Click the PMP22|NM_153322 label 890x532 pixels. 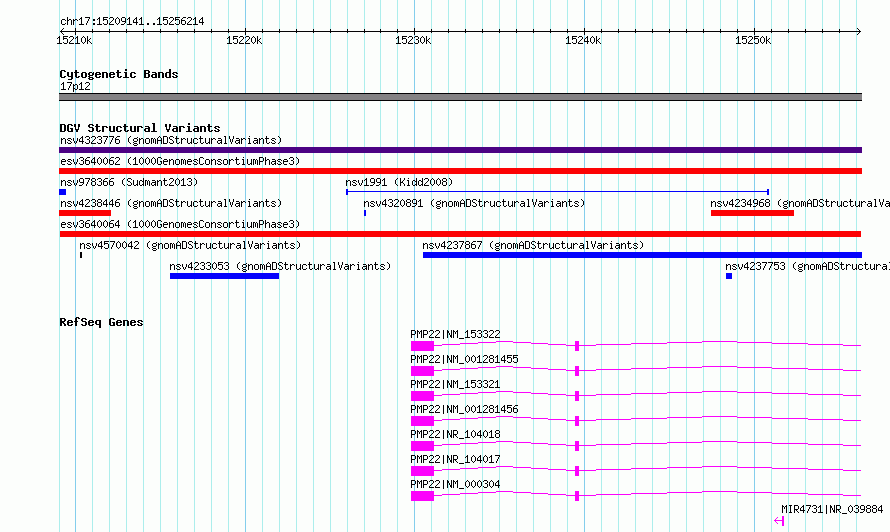pyautogui.click(x=455, y=334)
